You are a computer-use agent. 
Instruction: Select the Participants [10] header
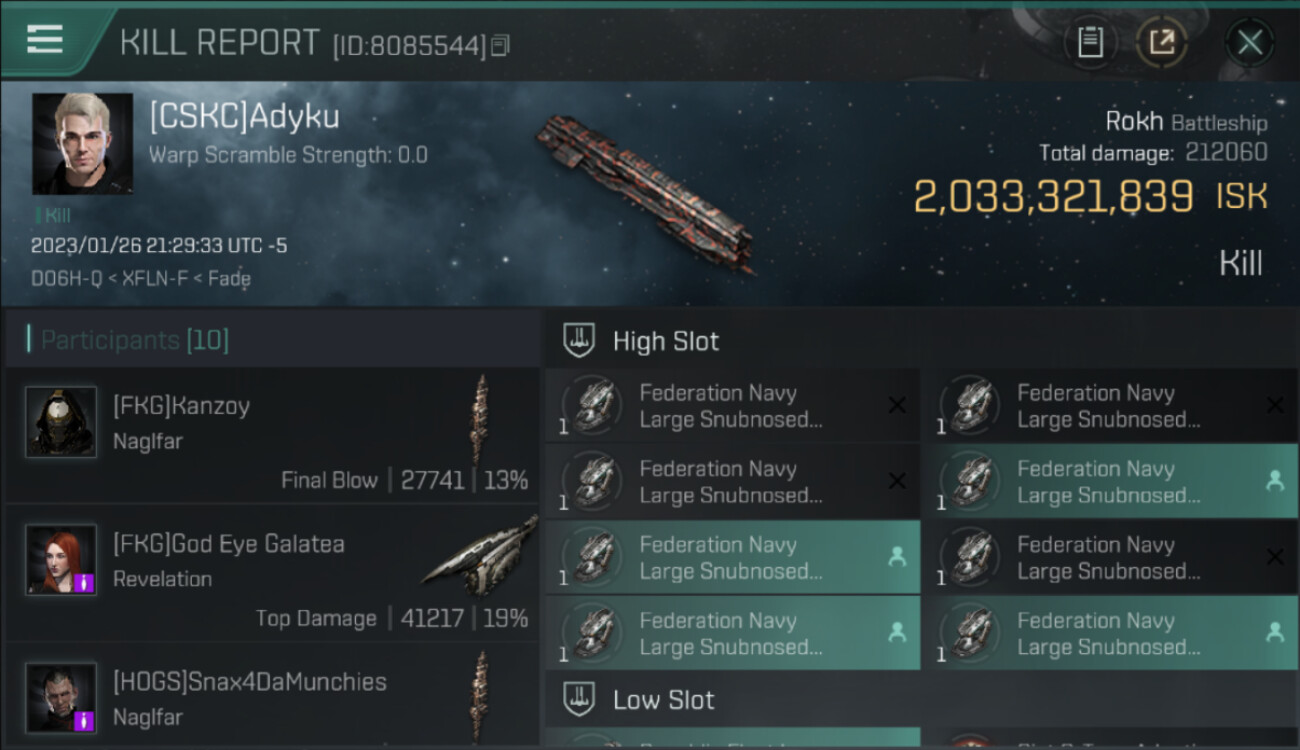(x=135, y=340)
